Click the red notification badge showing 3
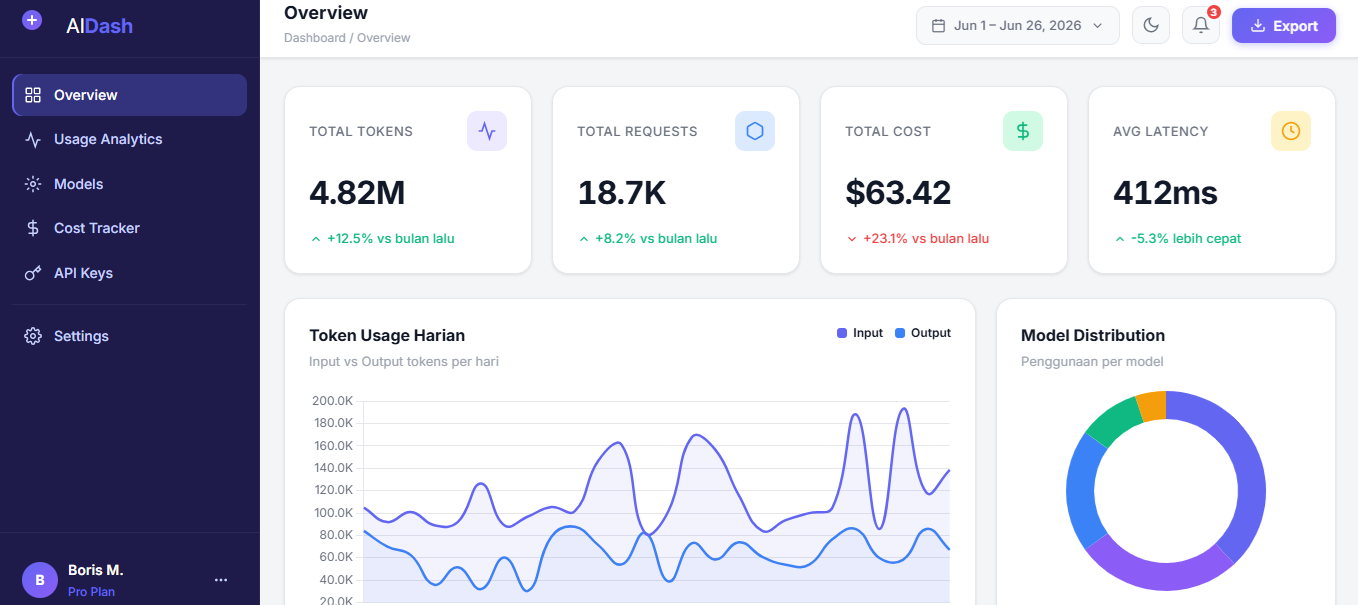Viewport: 1358px width, 605px height. 1213,12
